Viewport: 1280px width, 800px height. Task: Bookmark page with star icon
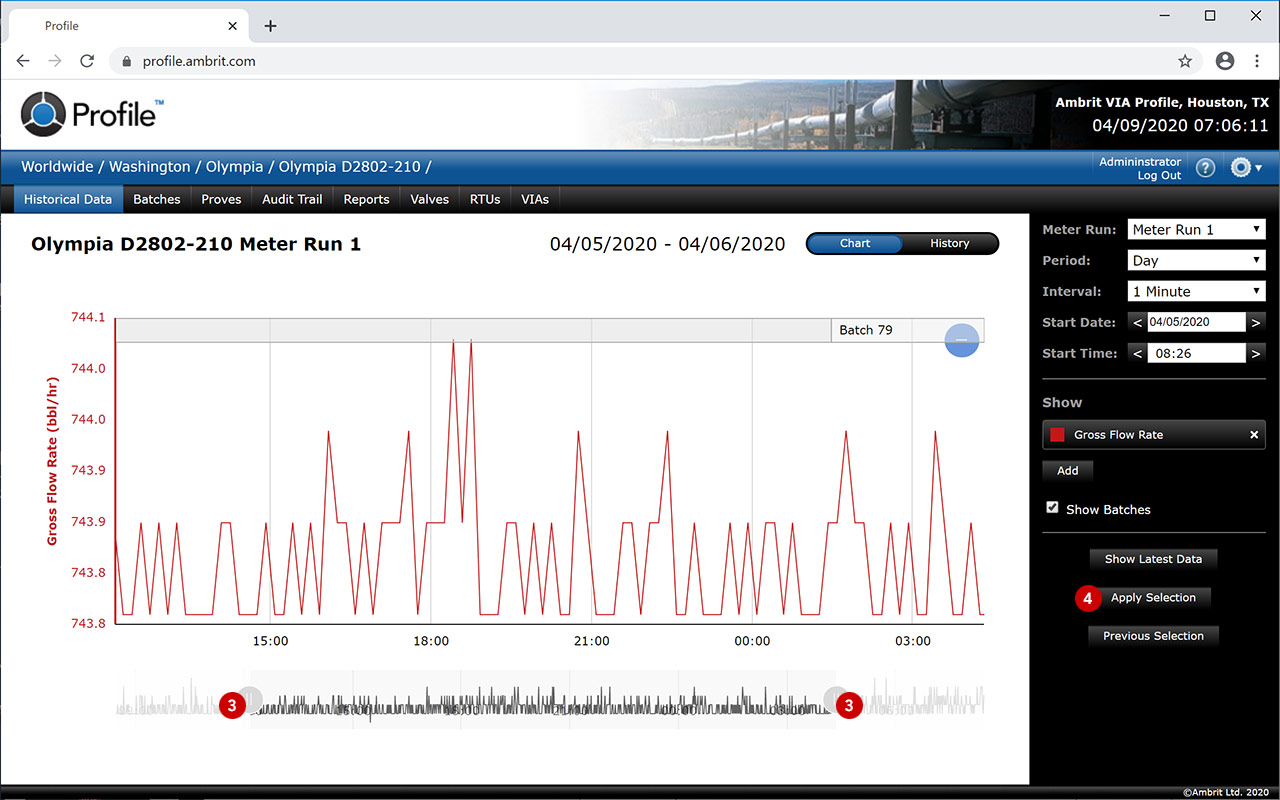(1185, 61)
